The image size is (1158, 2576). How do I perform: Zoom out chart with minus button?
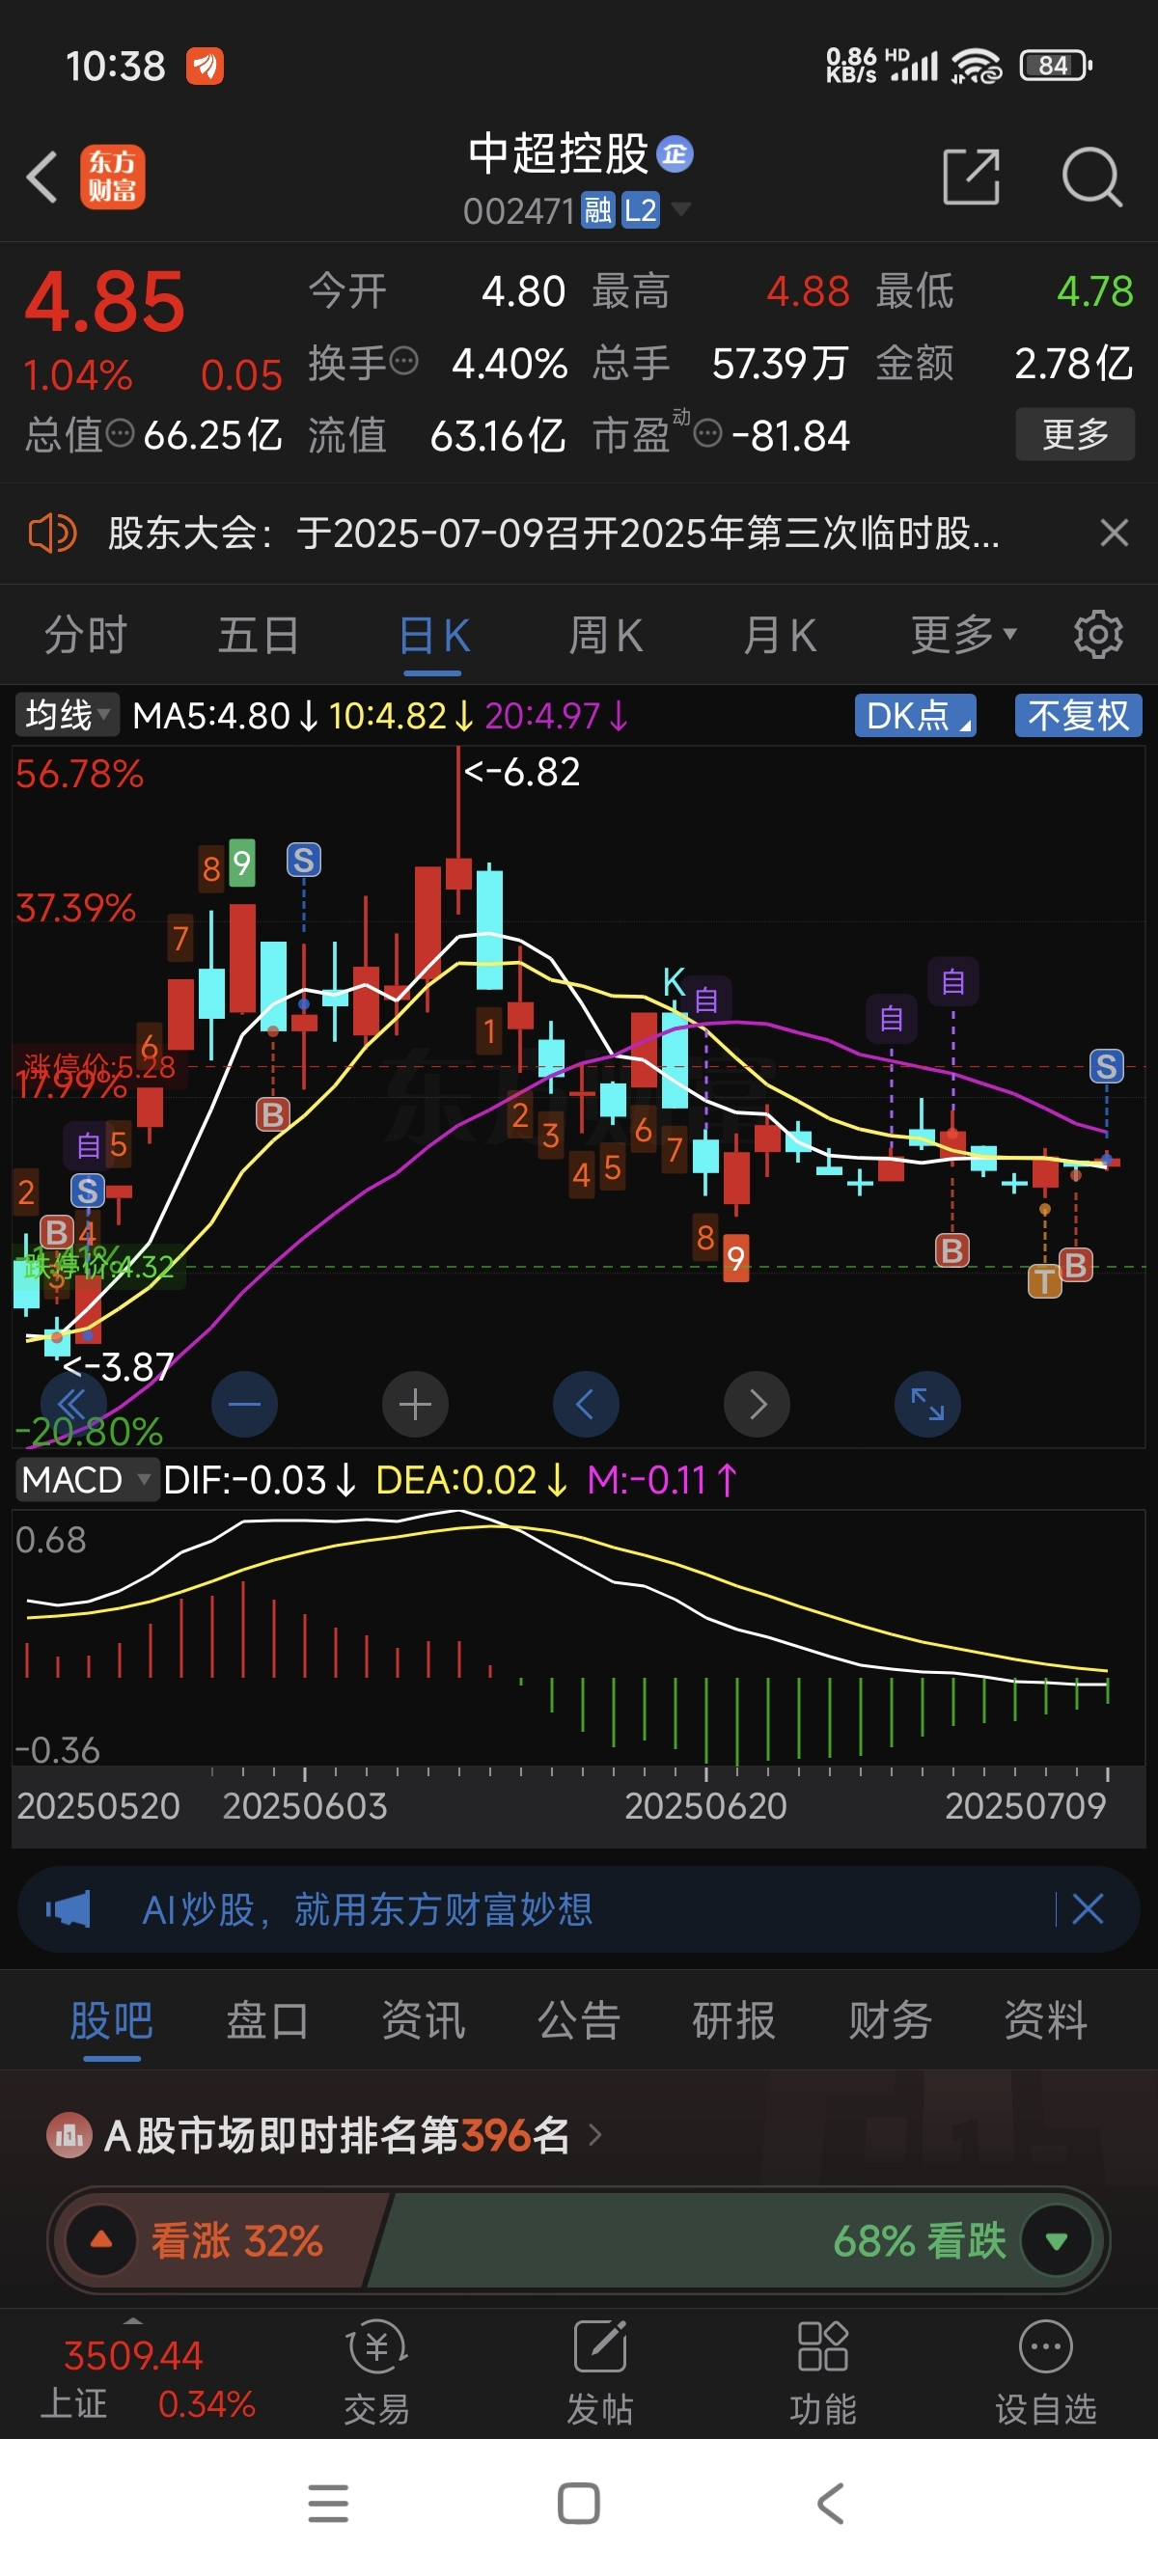[244, 1404]
